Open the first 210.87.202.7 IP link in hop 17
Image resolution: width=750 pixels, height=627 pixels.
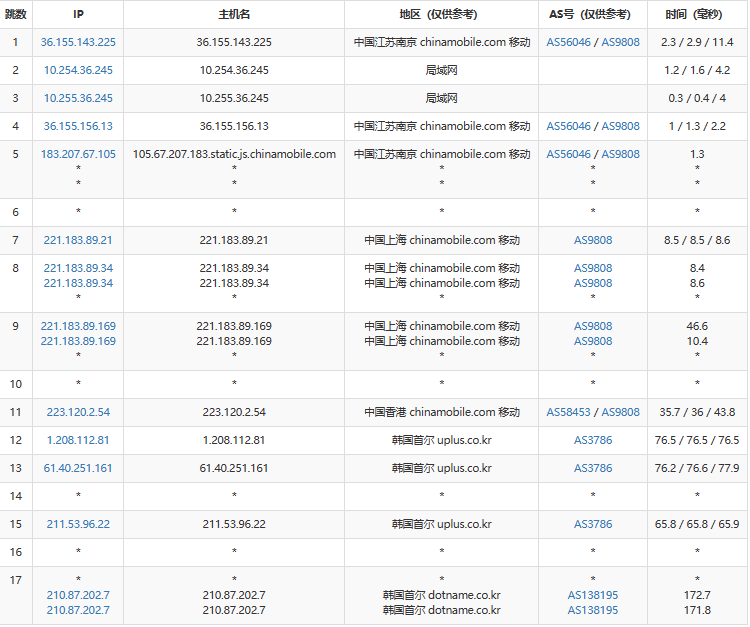pyautogui.click(x=78, y=595)
